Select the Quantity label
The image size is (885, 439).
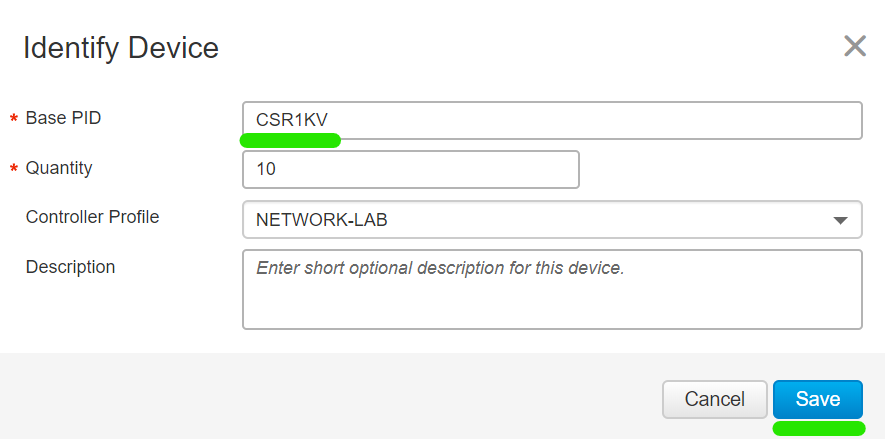point(59,168)
